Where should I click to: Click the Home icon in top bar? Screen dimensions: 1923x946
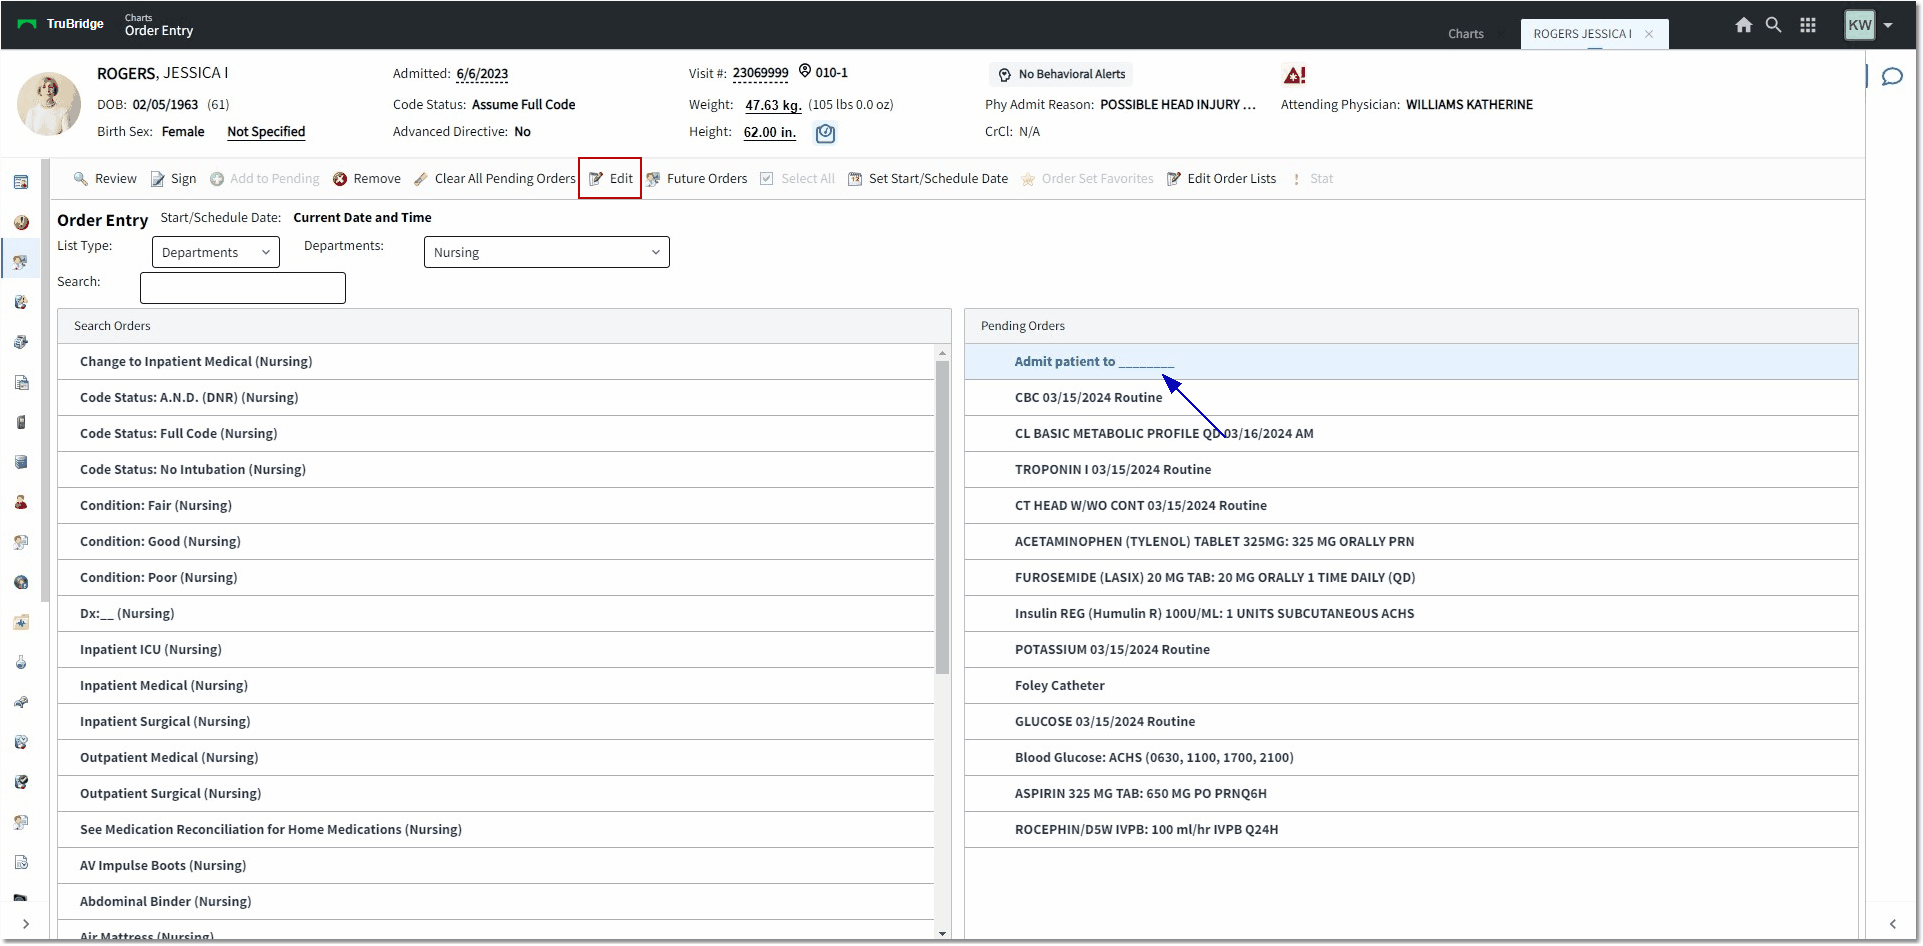(1743, 25)
